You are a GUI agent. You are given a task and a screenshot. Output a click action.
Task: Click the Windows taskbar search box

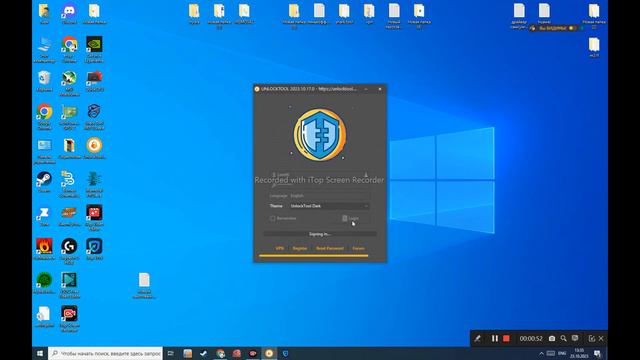pos(105,353)
